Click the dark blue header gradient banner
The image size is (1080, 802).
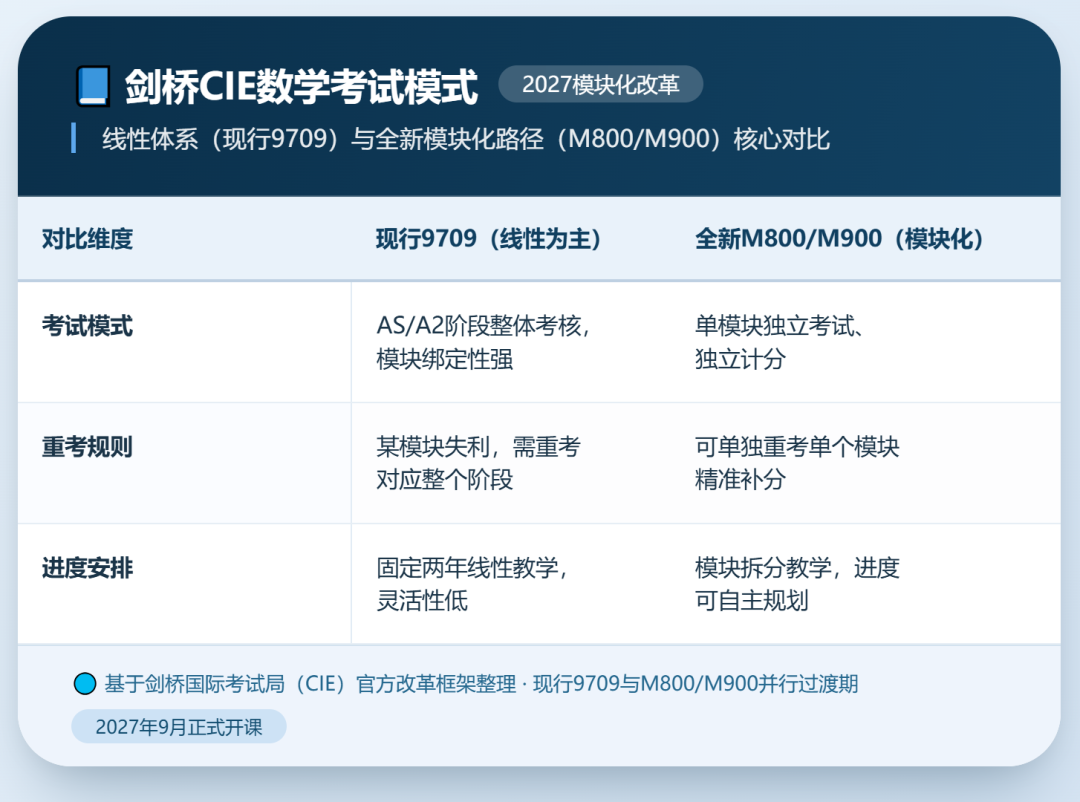pos(540,110)
